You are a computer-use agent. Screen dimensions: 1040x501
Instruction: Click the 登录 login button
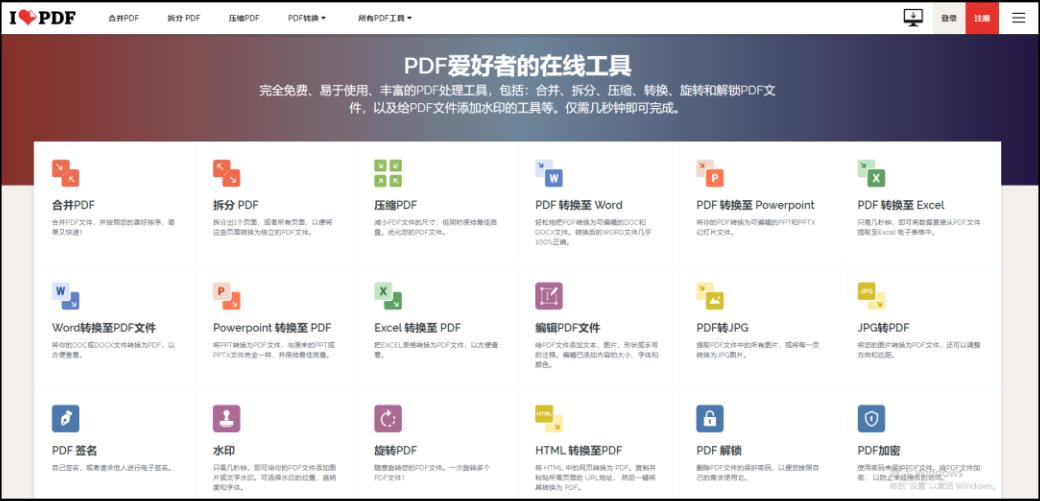pyautogui.click(x=949, y=18)
